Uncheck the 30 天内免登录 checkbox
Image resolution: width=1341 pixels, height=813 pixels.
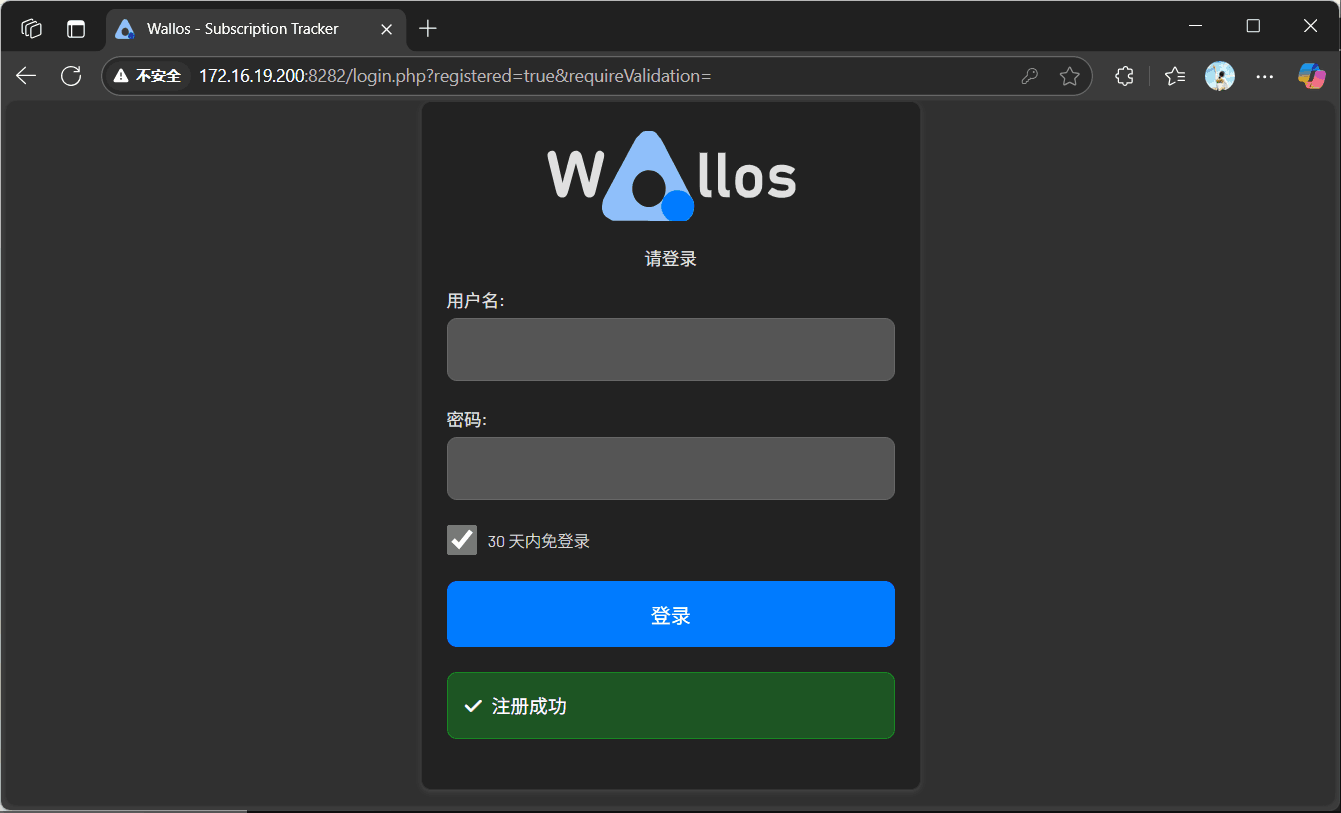point(462,540)
